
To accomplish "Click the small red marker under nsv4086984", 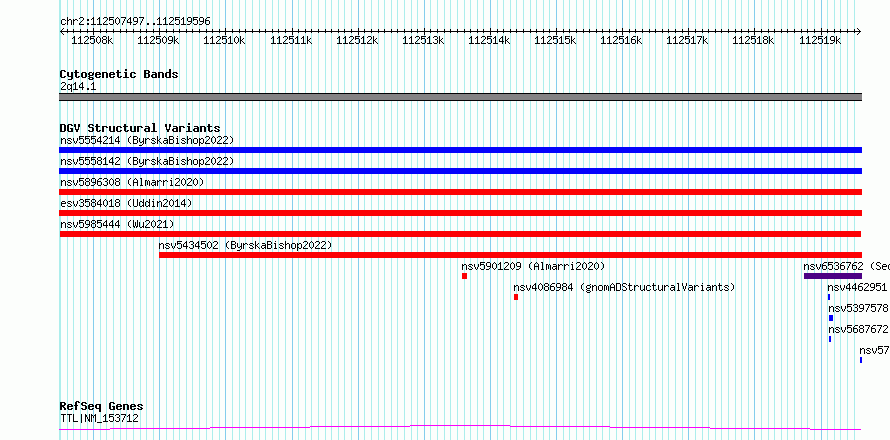I will pos(516,297).
